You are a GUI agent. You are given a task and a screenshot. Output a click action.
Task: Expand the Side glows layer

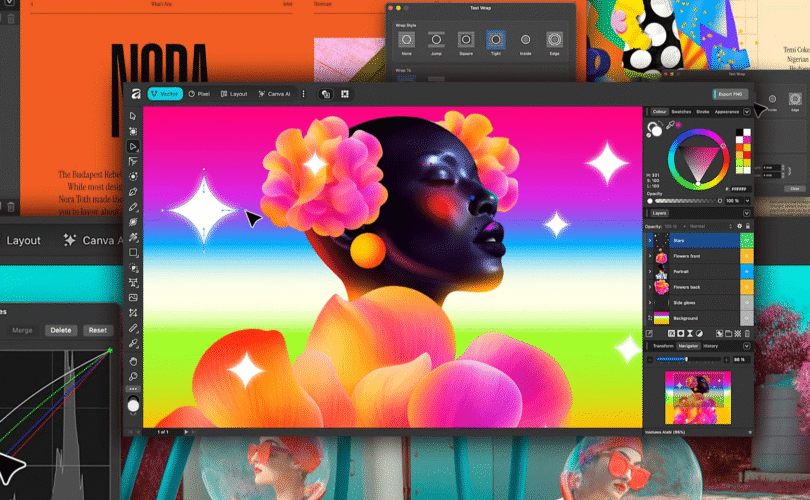650,302
